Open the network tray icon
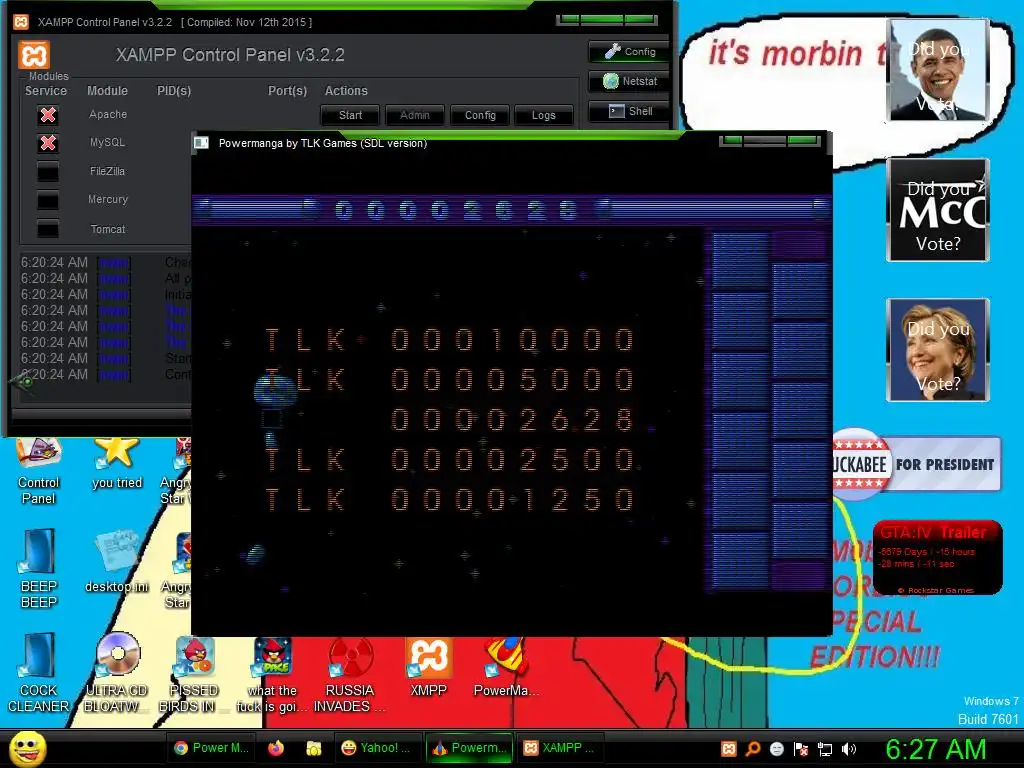Image resolution: width=1024 pixels, height=768 pixels. (x=825, y=749)
